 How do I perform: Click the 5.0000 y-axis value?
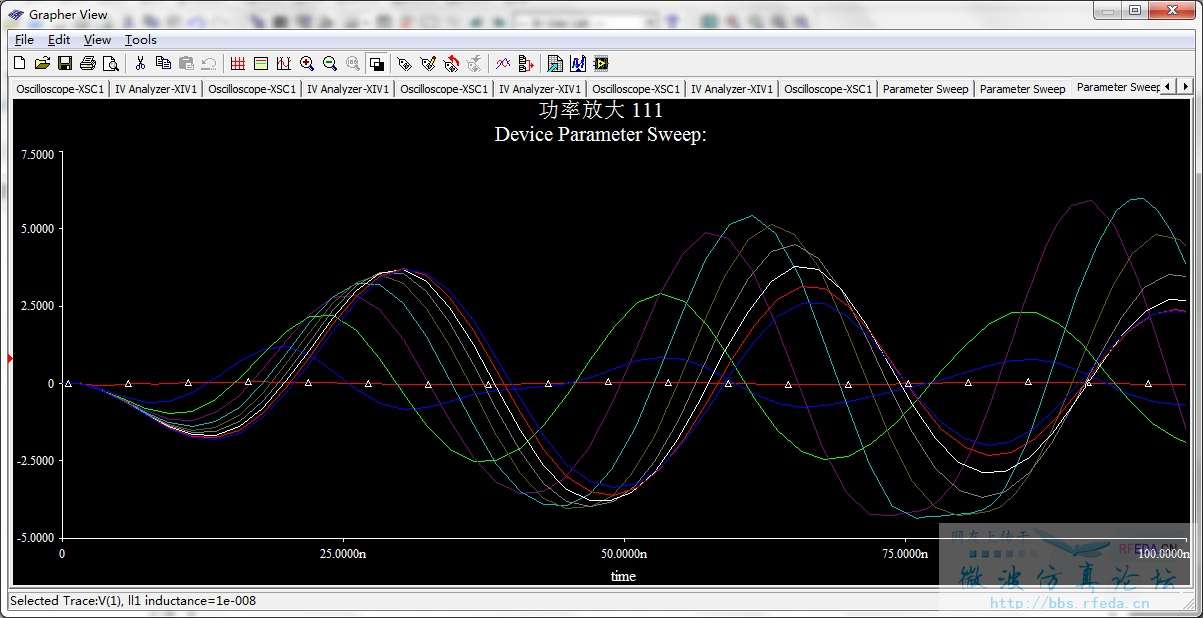(x=37, y=229)
